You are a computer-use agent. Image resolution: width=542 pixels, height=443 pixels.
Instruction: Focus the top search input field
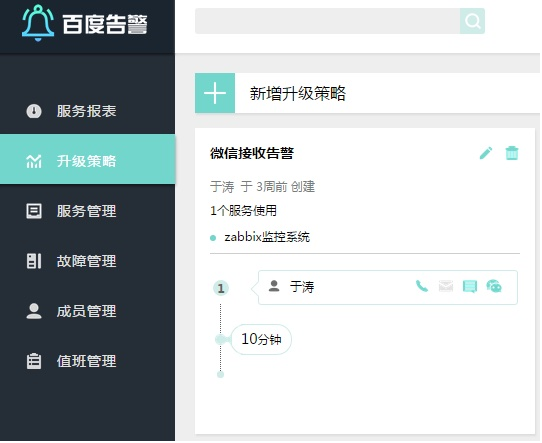tap(328, 21)
